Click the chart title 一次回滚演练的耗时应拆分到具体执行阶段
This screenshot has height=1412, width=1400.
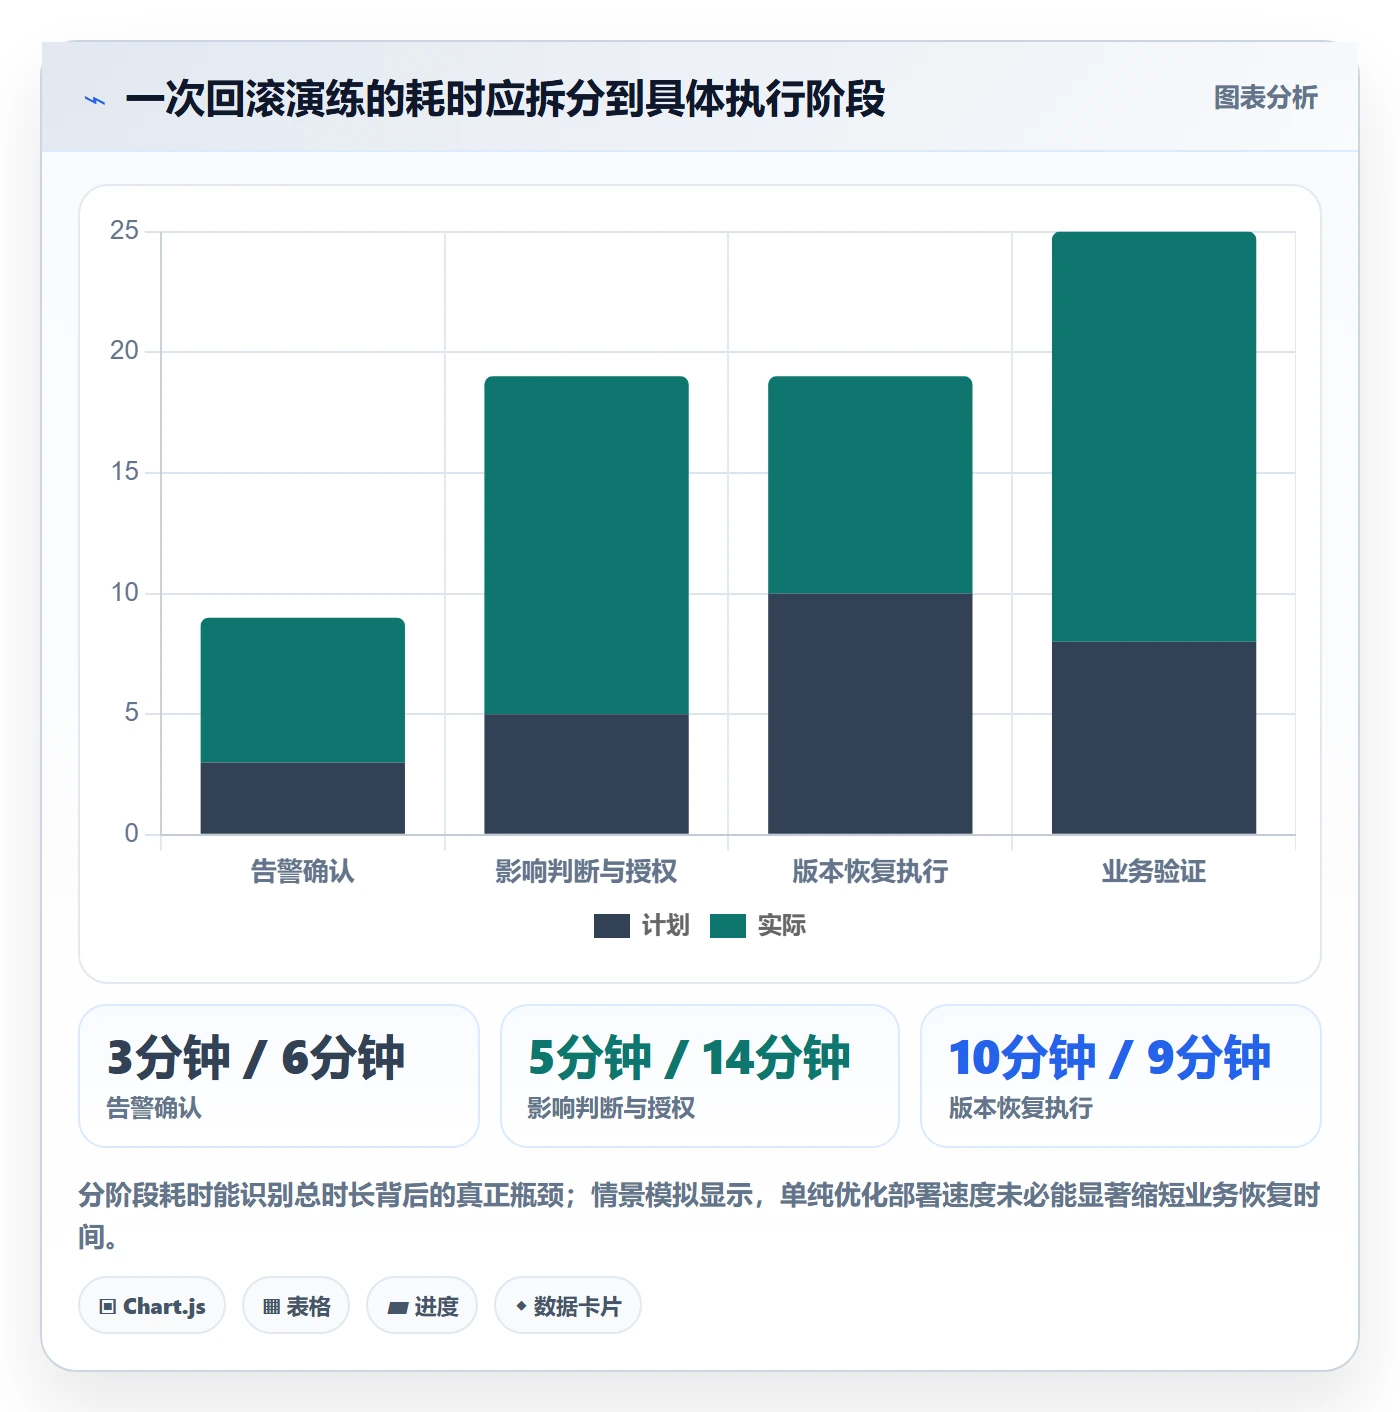click(x=505, y=99)
